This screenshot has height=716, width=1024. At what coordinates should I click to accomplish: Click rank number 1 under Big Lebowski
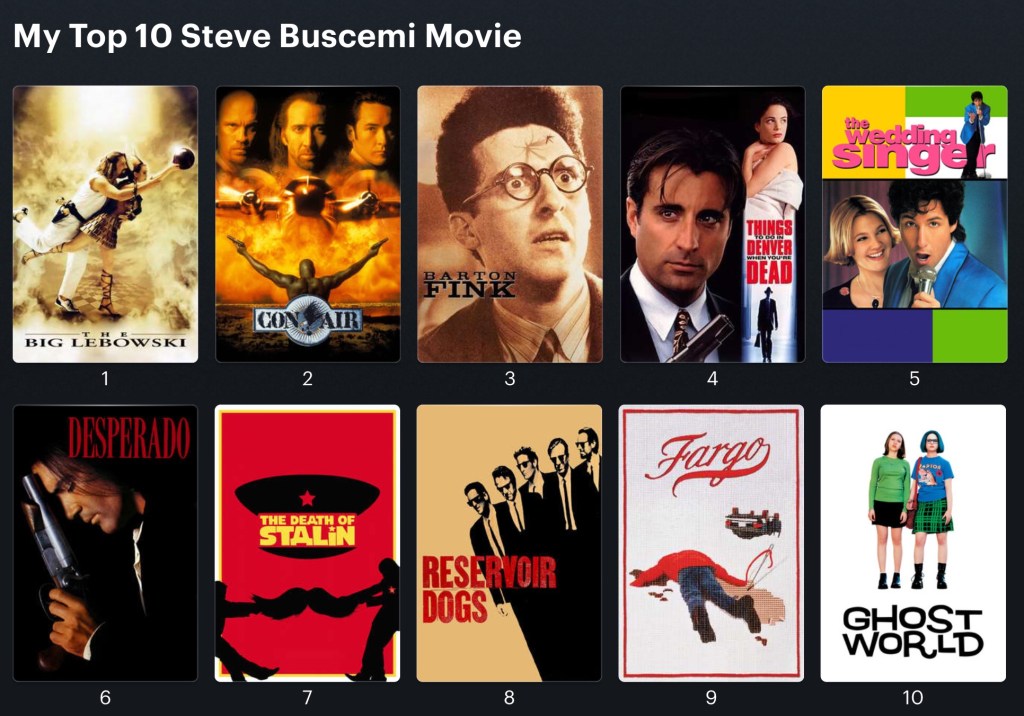[105, 378]
